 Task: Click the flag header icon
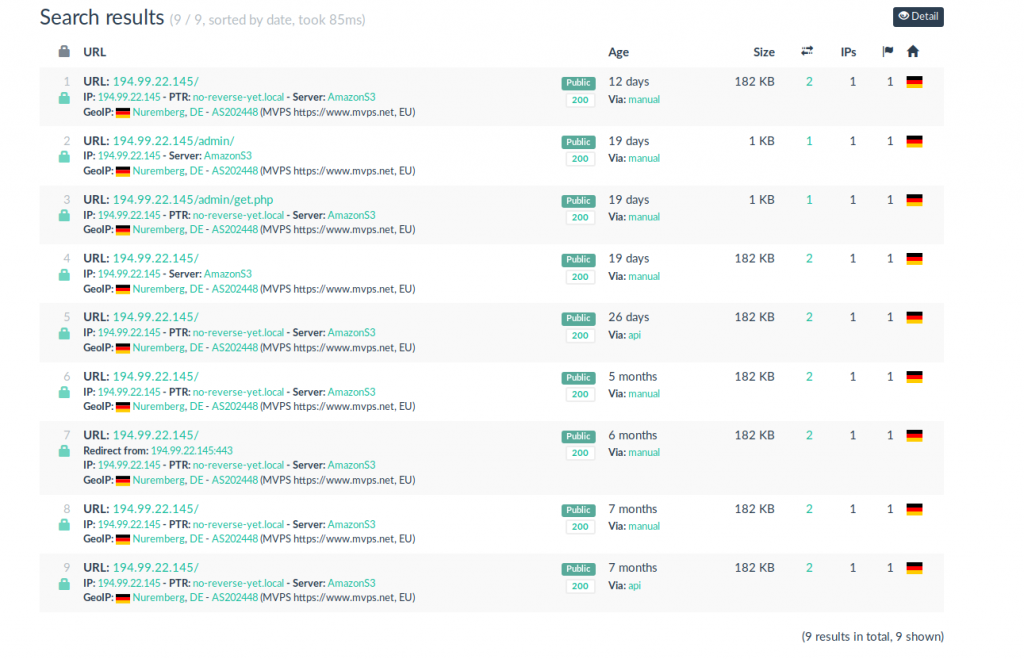[888, 52]
